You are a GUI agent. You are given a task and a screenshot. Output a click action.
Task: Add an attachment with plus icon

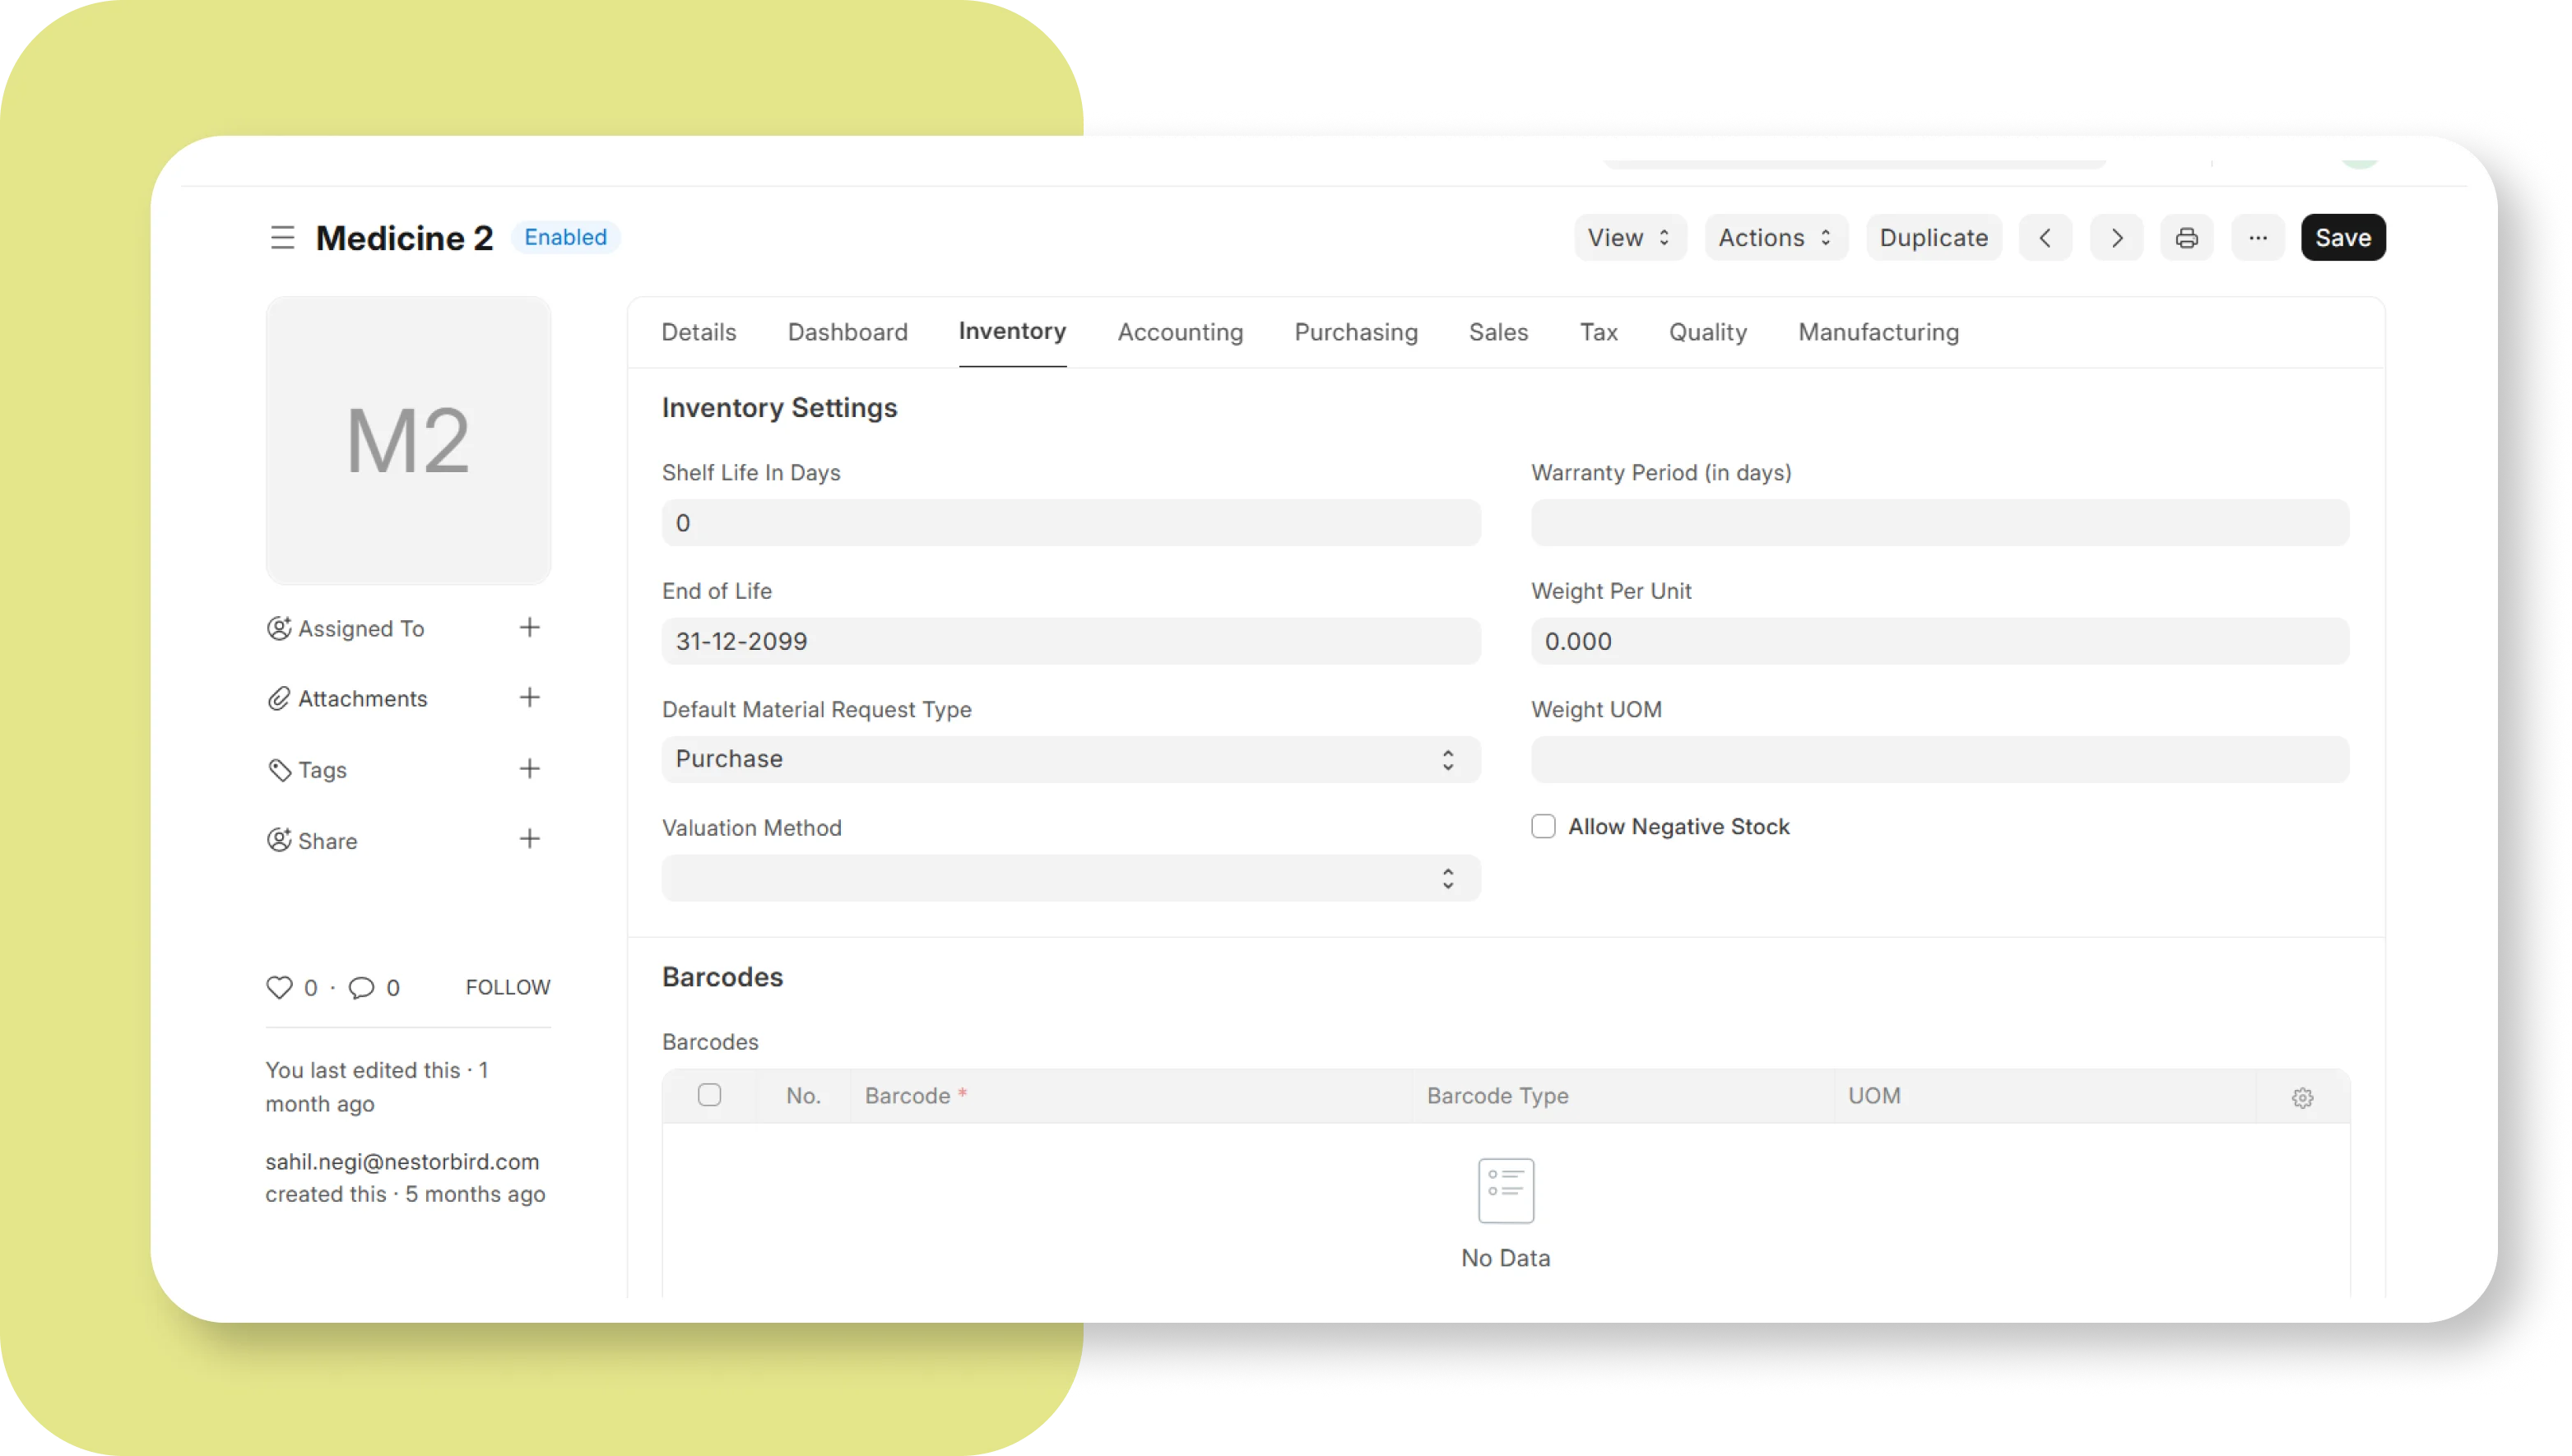point(529,698)
